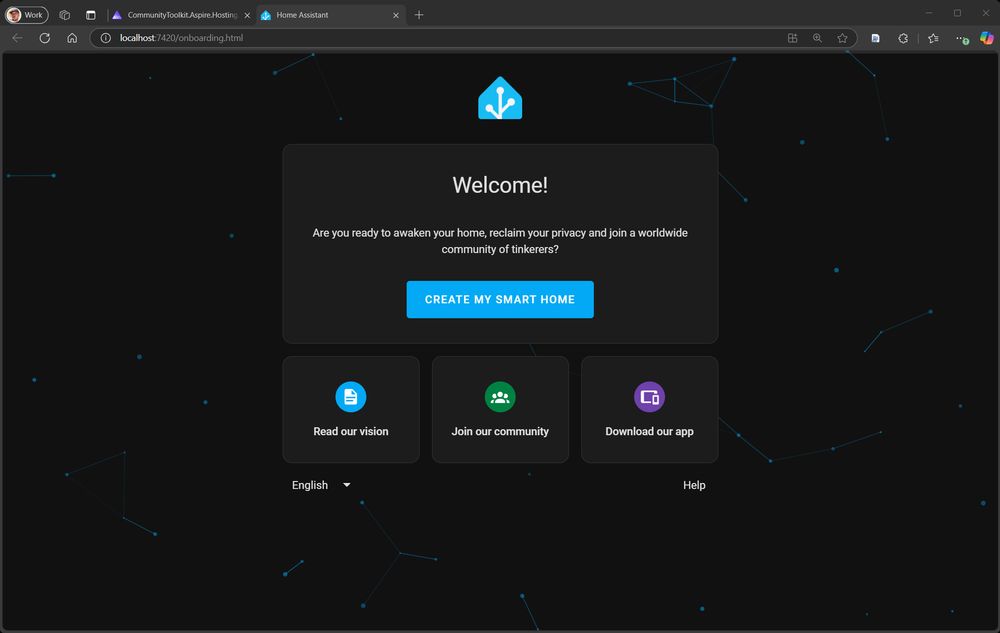Open the favorites list icon
The height and width of the screenshot is (633, 1000).
934,38
